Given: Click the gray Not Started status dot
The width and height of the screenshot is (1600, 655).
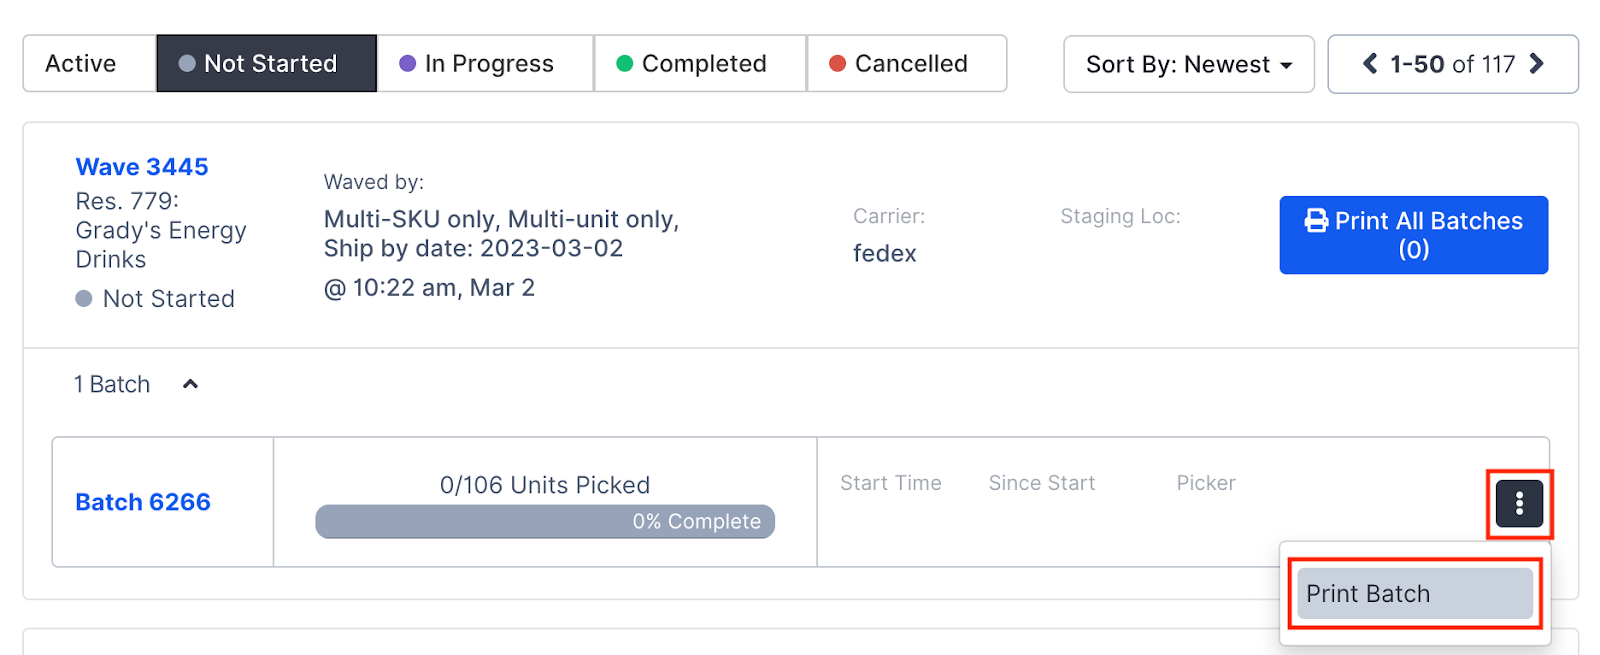Looking at the screenshot, I should pyautogui.click(x=83, y=298).
